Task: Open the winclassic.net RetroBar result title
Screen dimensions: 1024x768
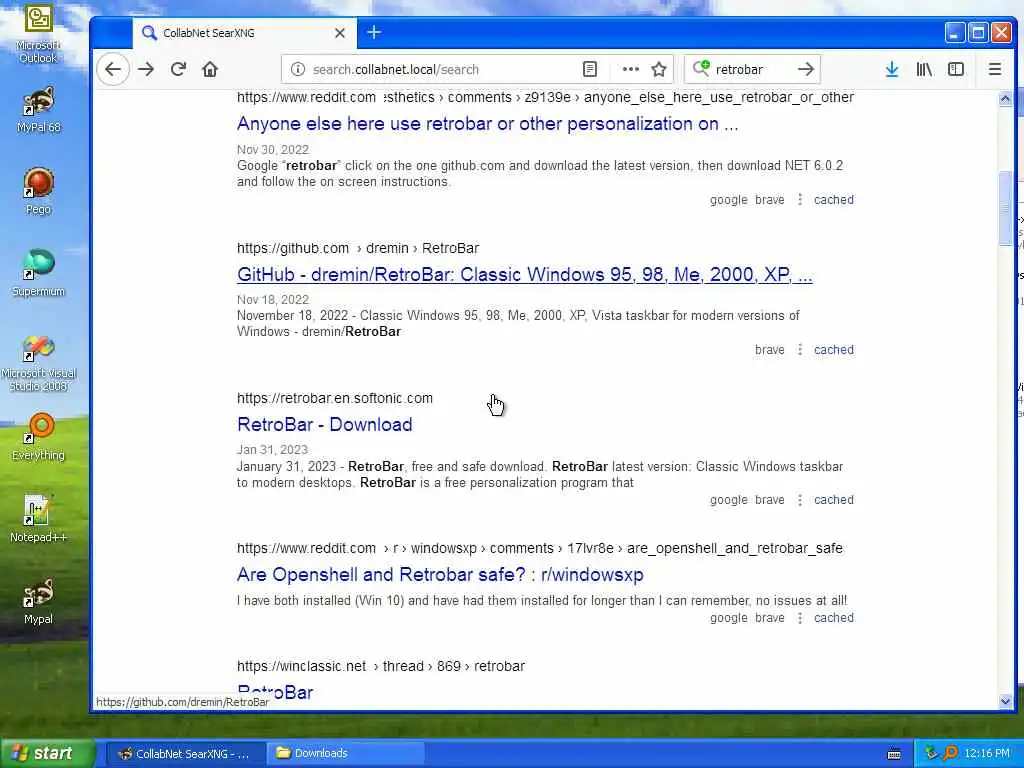Action: [275, 692]
